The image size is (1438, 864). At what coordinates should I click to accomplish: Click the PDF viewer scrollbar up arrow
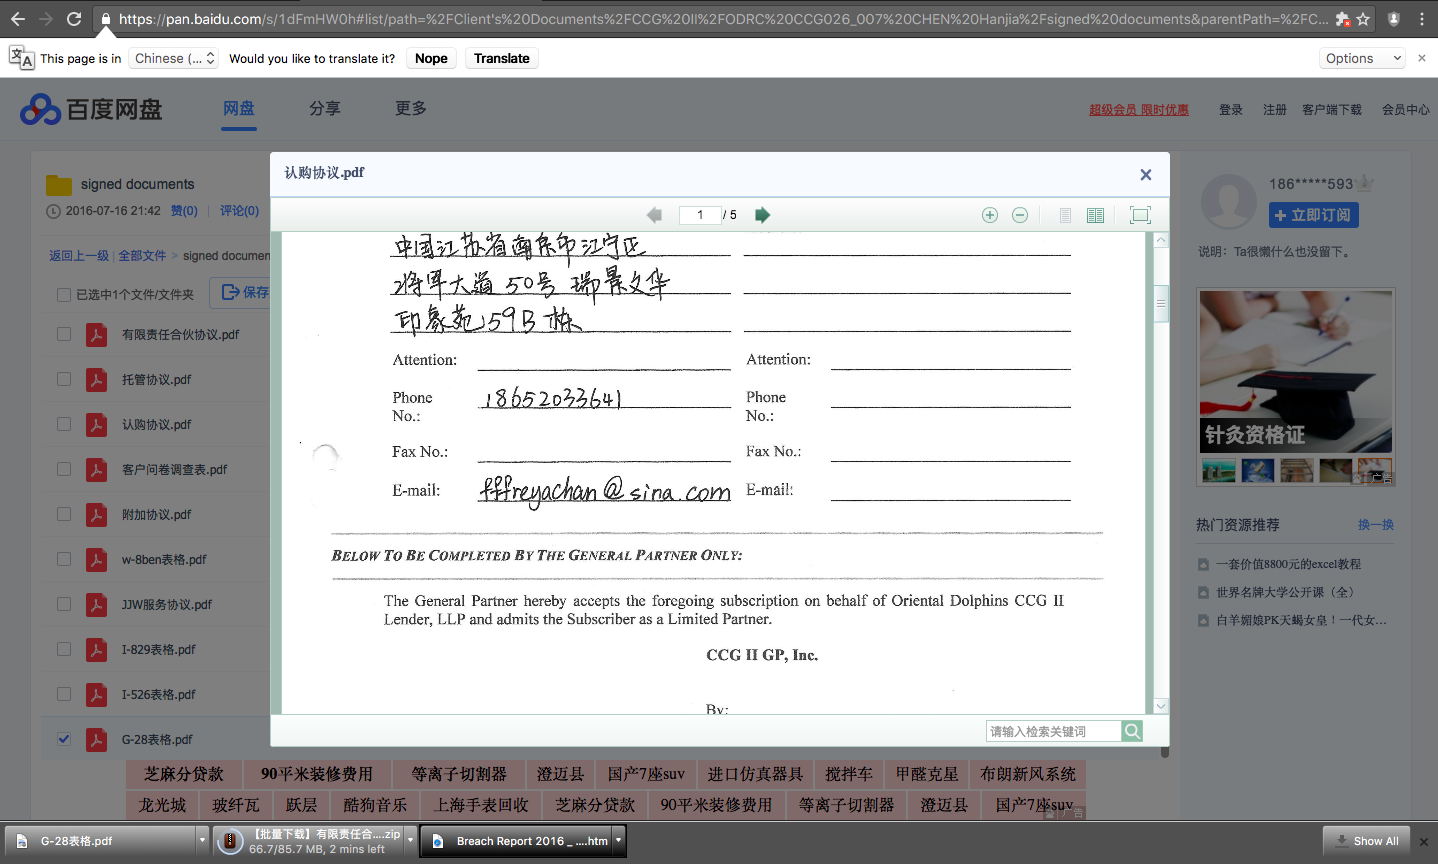coord(1161,240)
